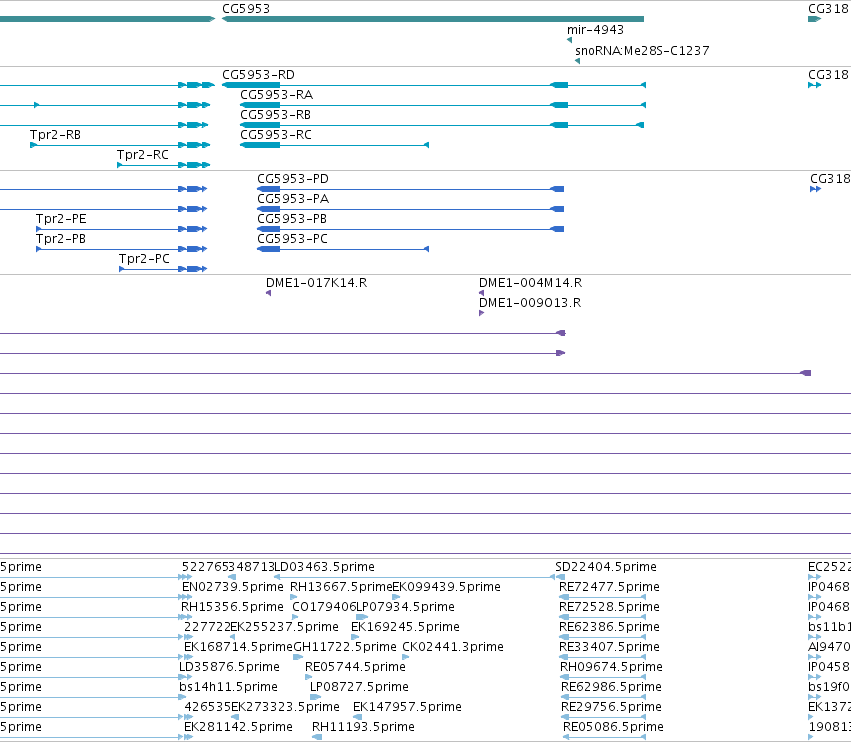
Task: Pick the EK255237.5prime label
Action: (285, 627)
